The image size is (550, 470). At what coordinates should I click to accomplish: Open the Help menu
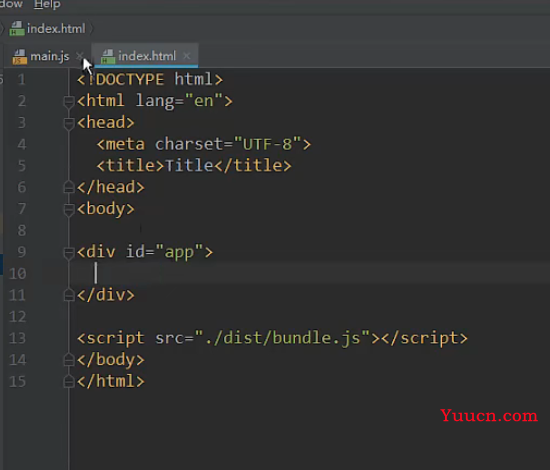click(47, 5)
